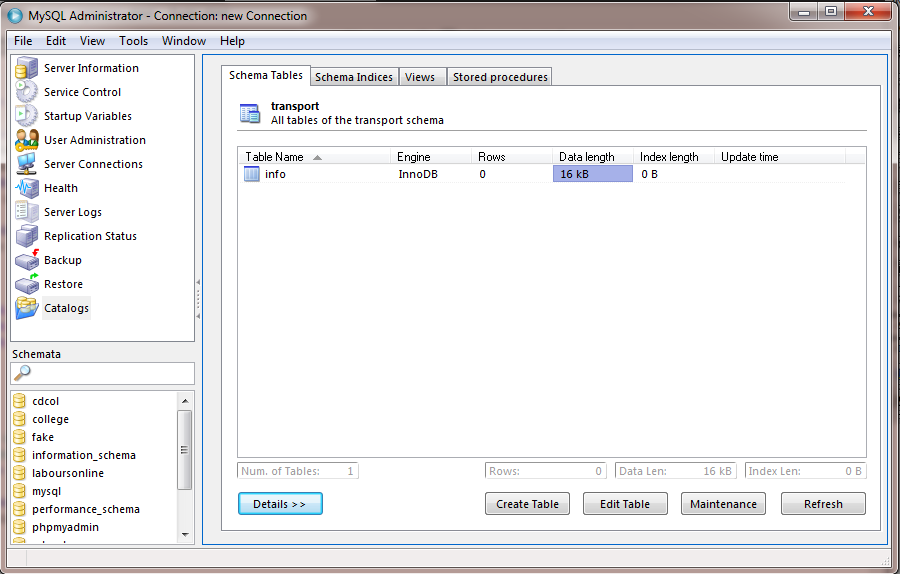900x574 pixels.
Task: Click the 'InnoDB' engine cell
Action: tap(418, 174)
